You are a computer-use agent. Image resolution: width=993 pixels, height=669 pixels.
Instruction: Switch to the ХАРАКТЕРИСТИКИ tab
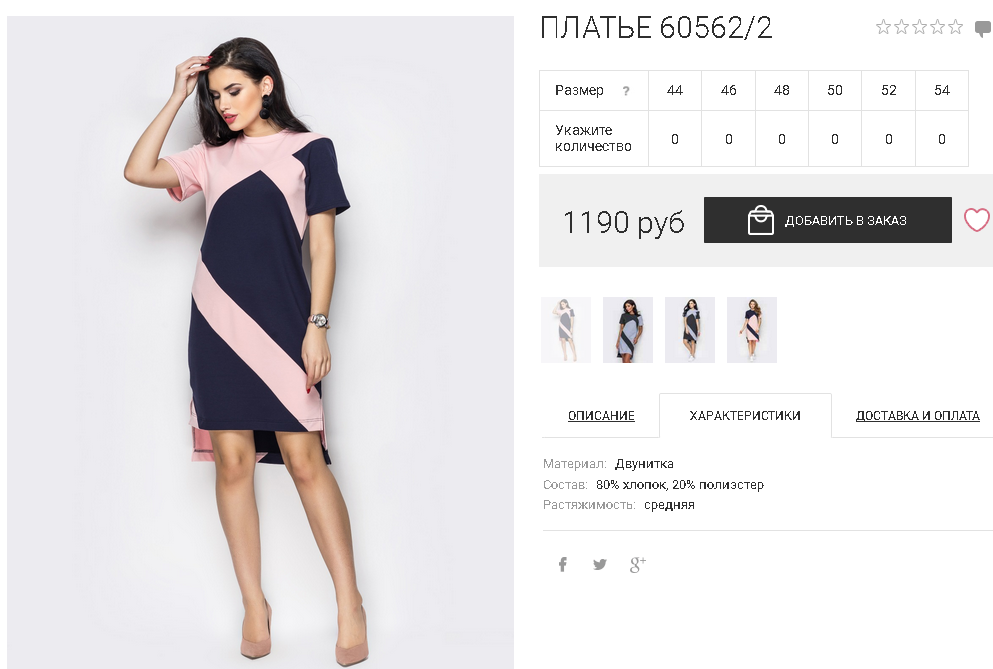coord(745,416)
